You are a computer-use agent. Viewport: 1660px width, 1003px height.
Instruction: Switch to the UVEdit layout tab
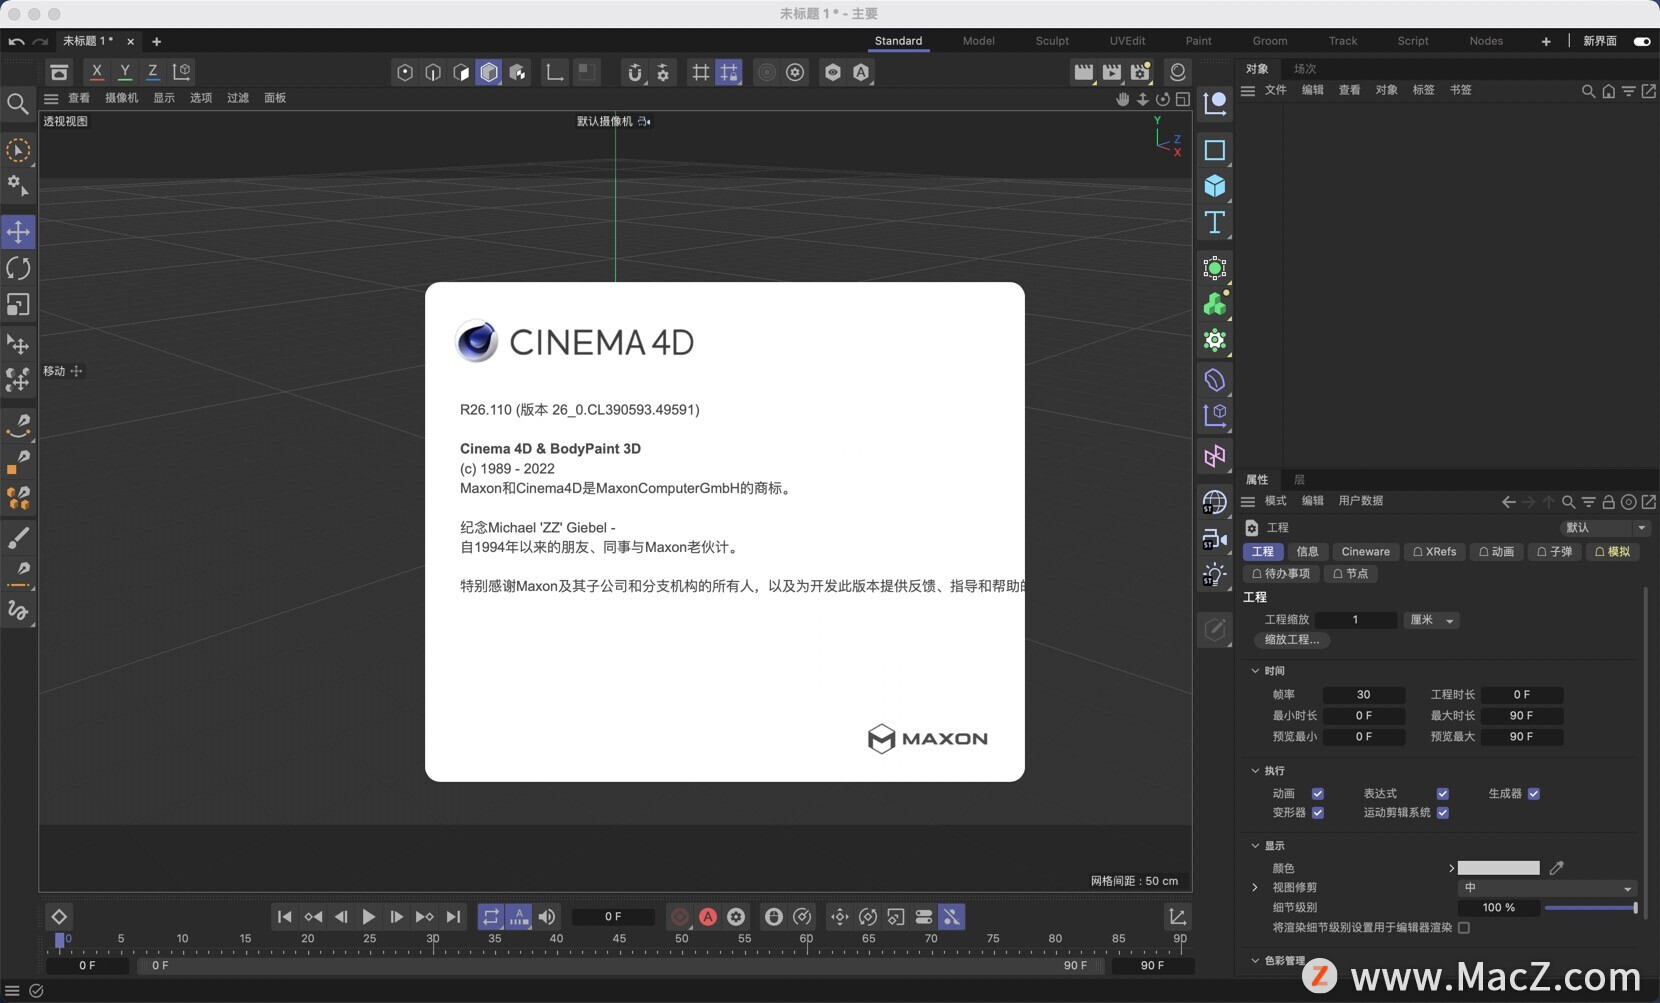coord(1127,41)
